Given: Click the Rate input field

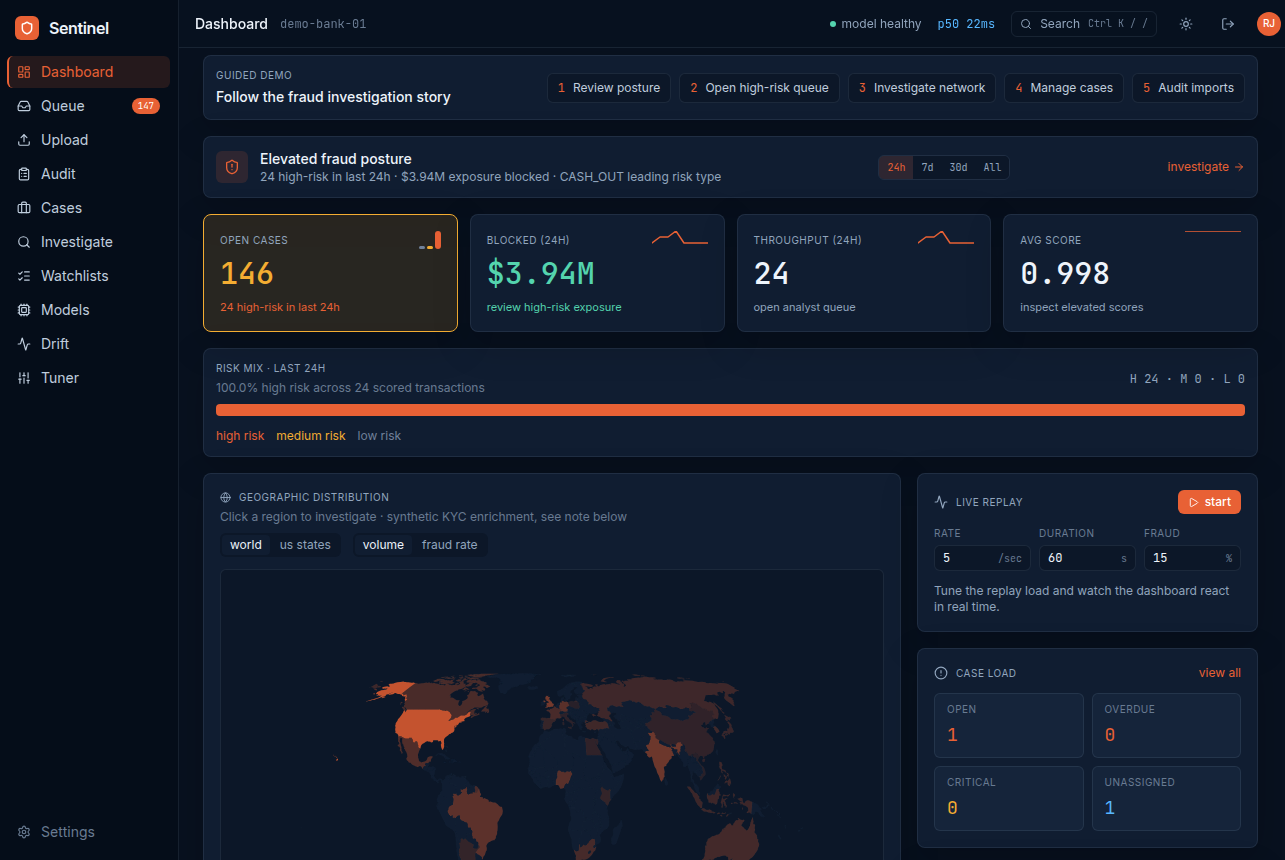Looking at the screenshot, I should 982,558.
